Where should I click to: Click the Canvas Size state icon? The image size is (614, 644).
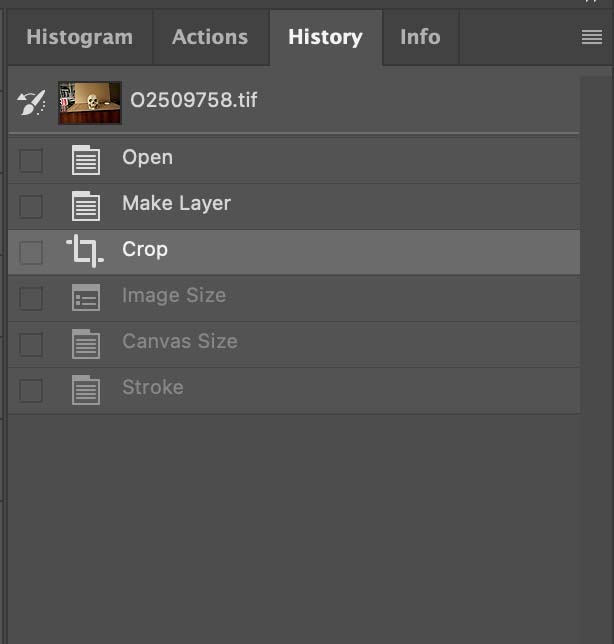86,343
